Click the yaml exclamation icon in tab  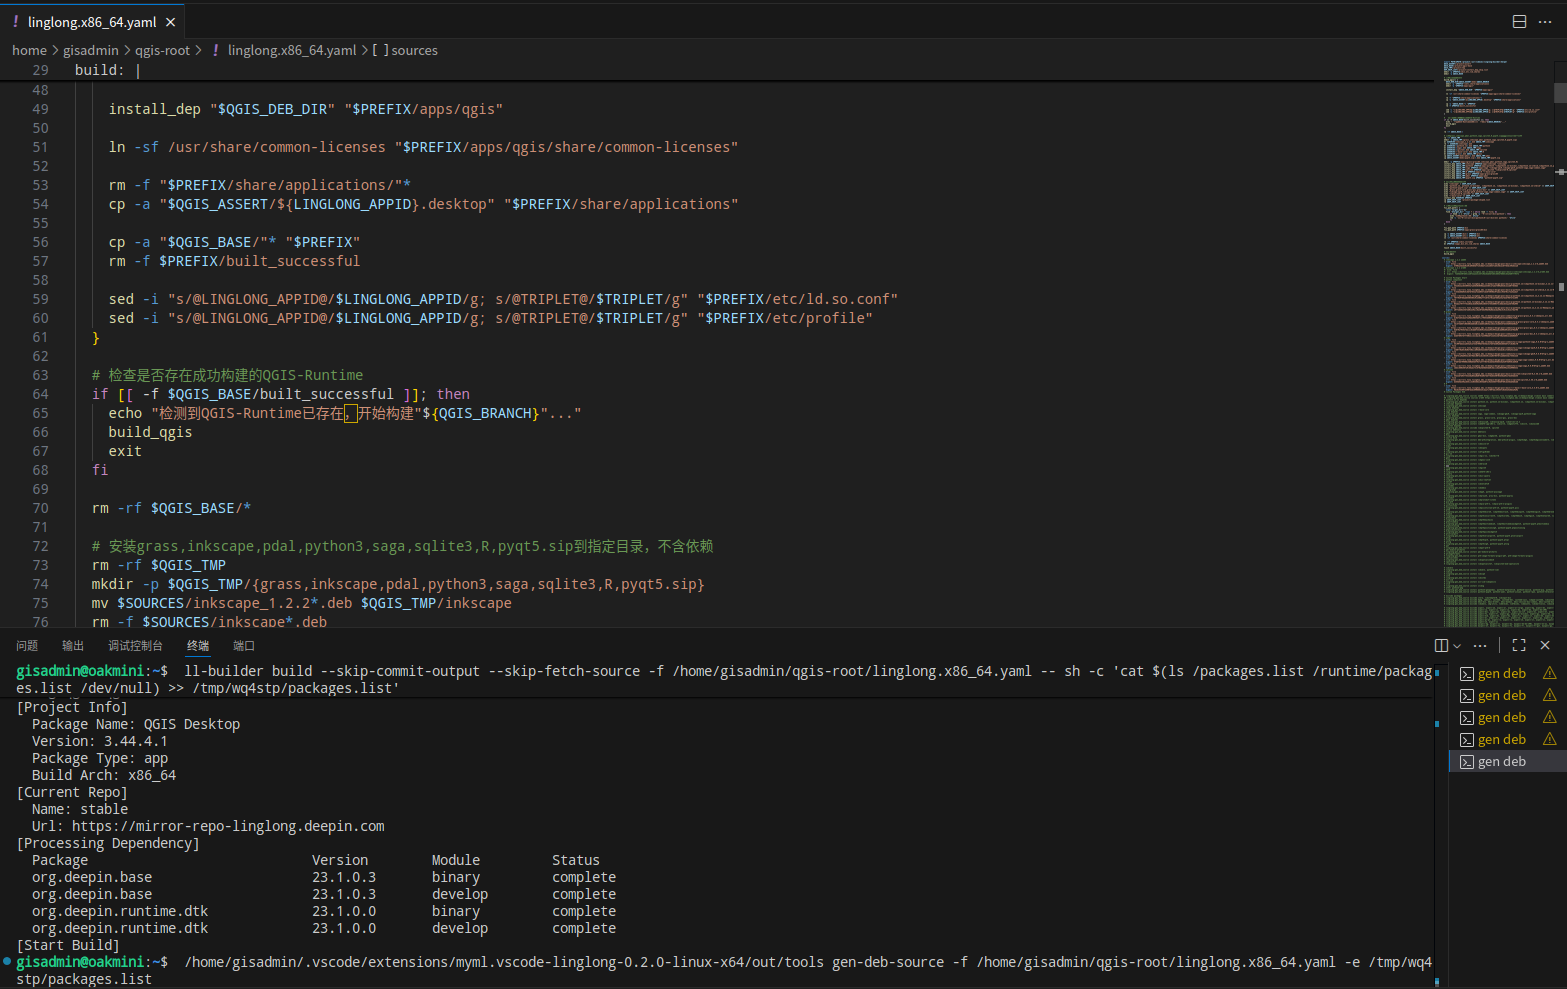pyautogui.click(x=15, y=21)
